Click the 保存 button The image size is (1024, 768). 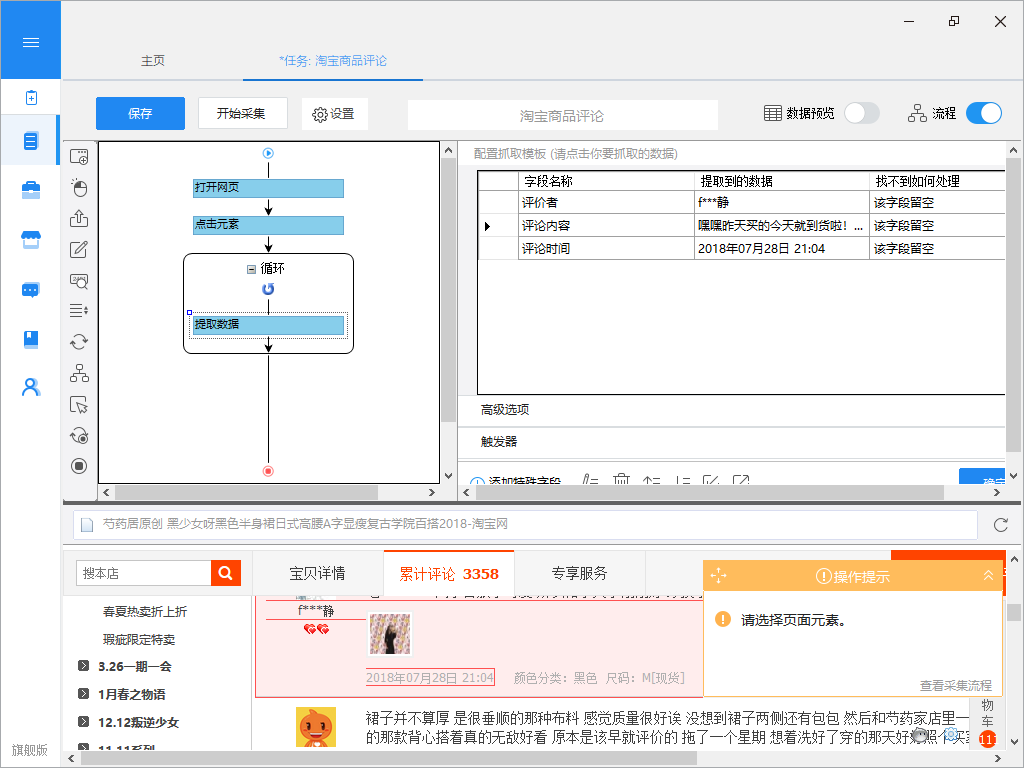(140, 114)
